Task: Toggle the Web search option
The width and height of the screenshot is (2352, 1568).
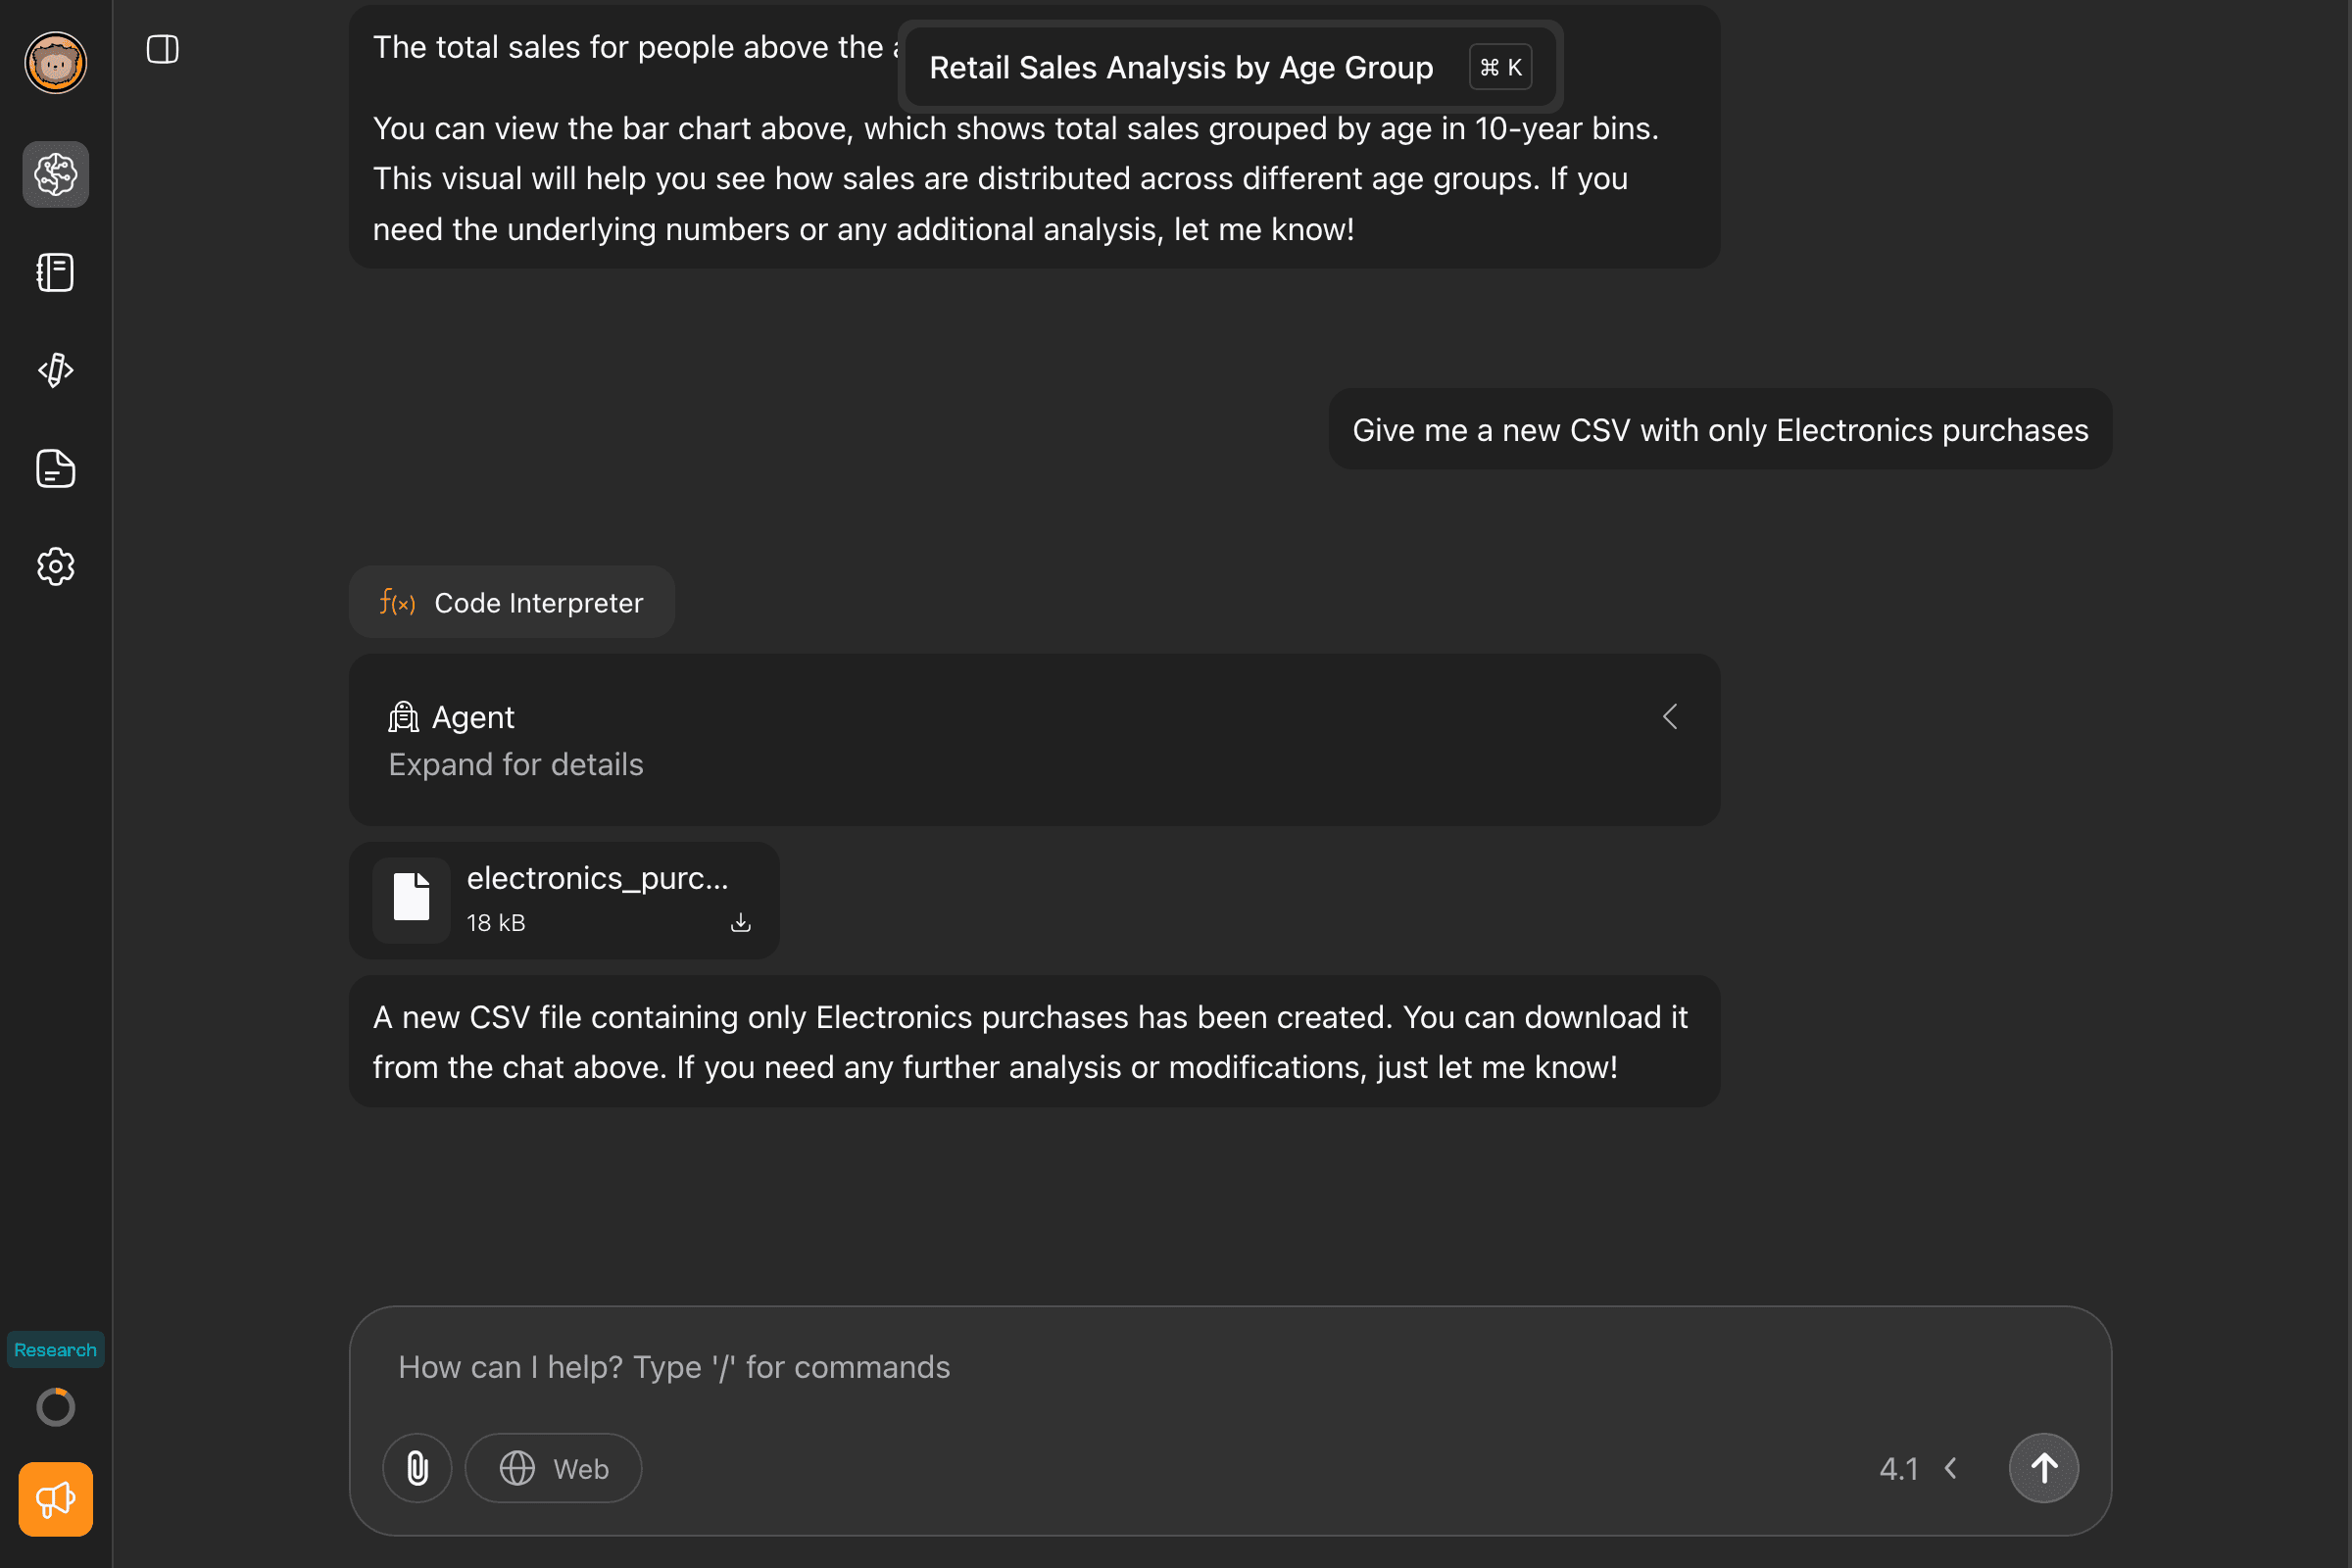Action: [554, 1468]
